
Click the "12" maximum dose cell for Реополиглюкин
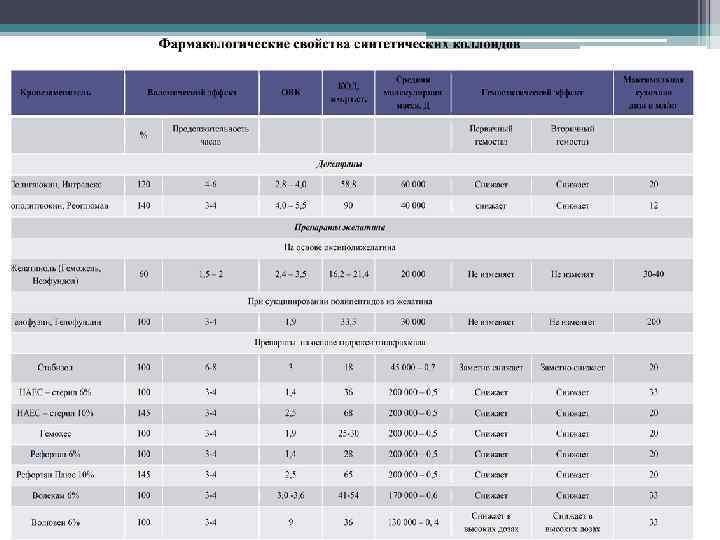click(653, 206)
